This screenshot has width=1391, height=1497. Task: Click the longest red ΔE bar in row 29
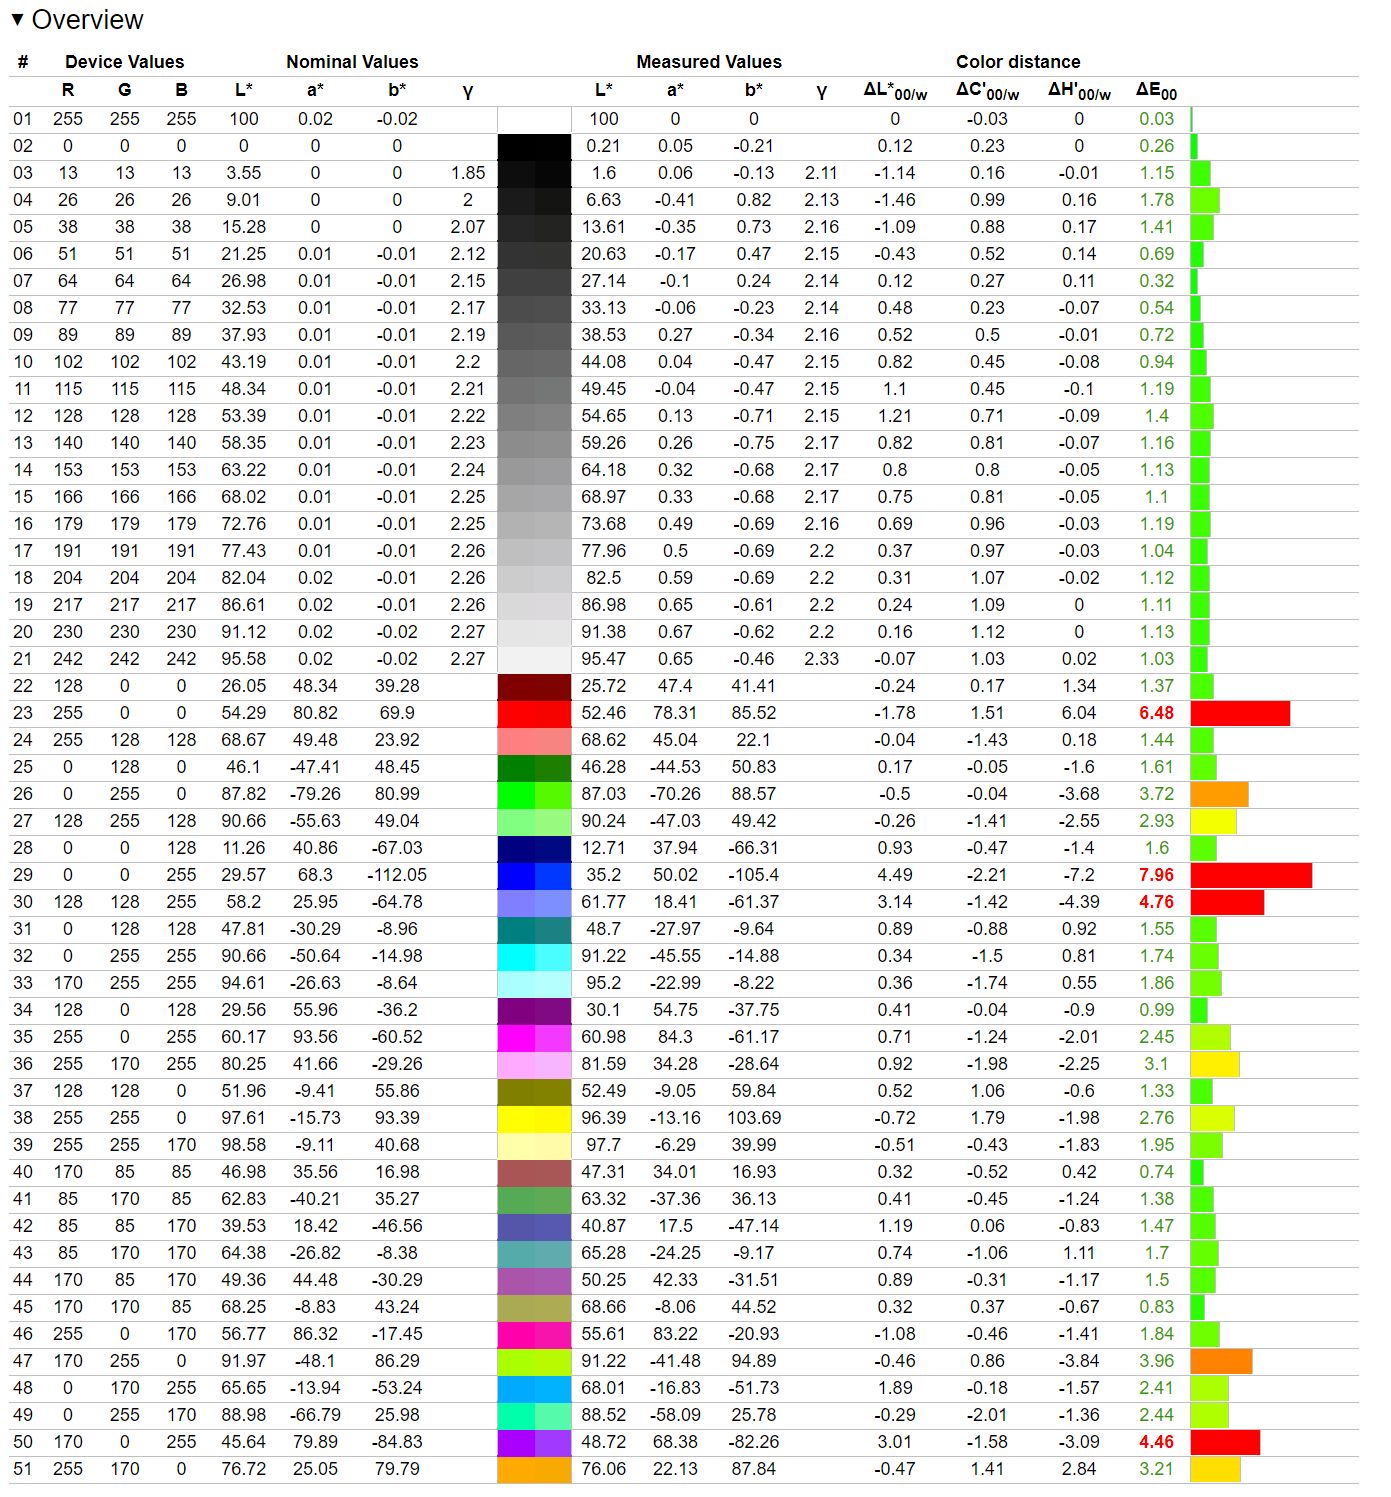1250,875
